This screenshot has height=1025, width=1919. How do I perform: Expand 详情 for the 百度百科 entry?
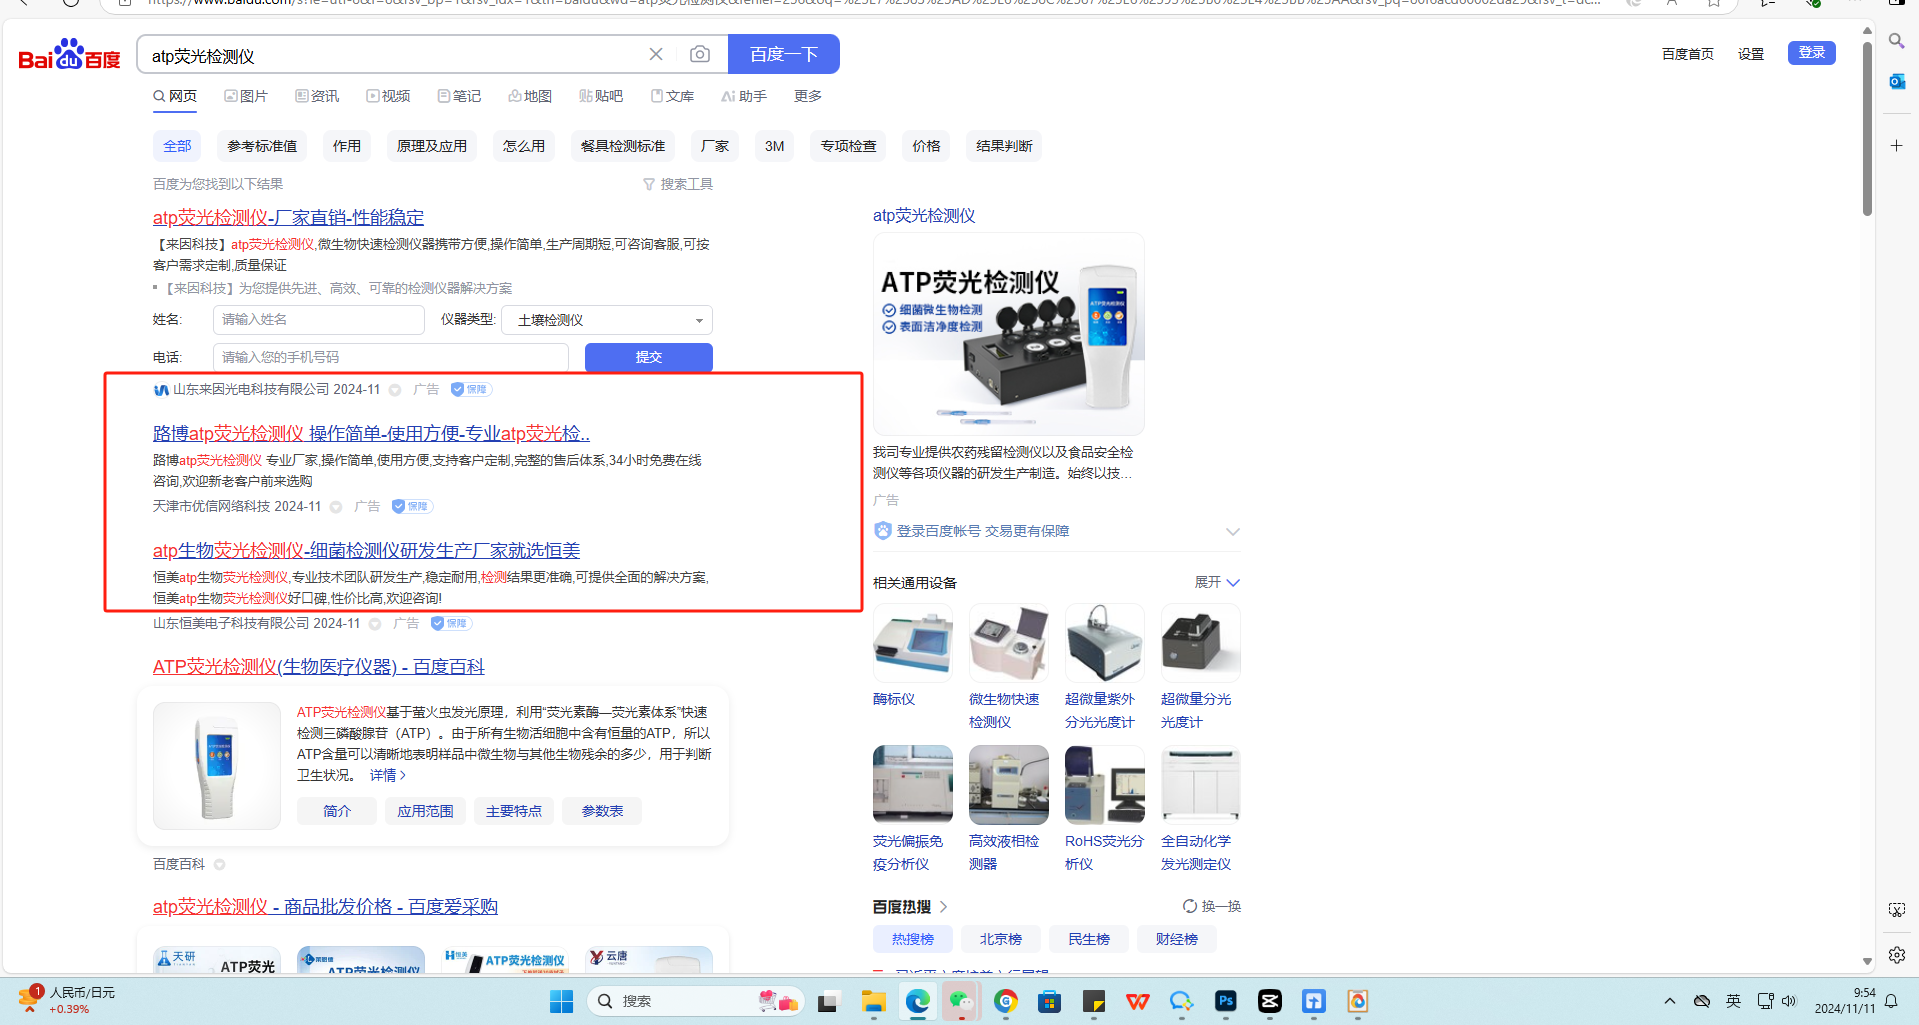(x=388, y=775)
